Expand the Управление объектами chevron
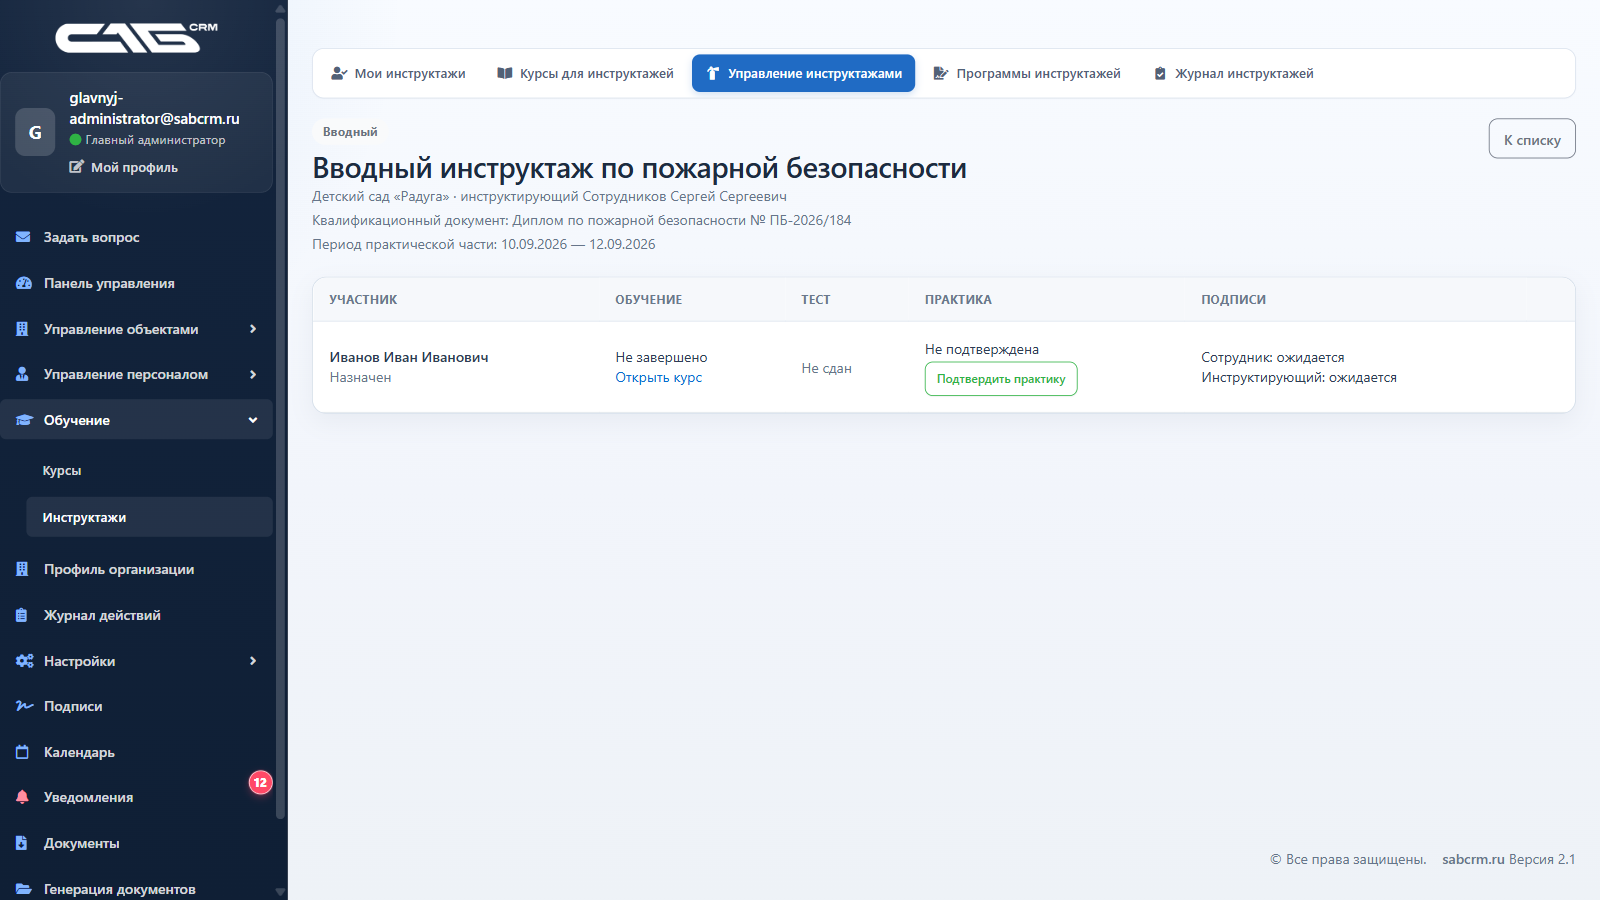This screenshot has width=1600, height=900. tap(253, 329)
